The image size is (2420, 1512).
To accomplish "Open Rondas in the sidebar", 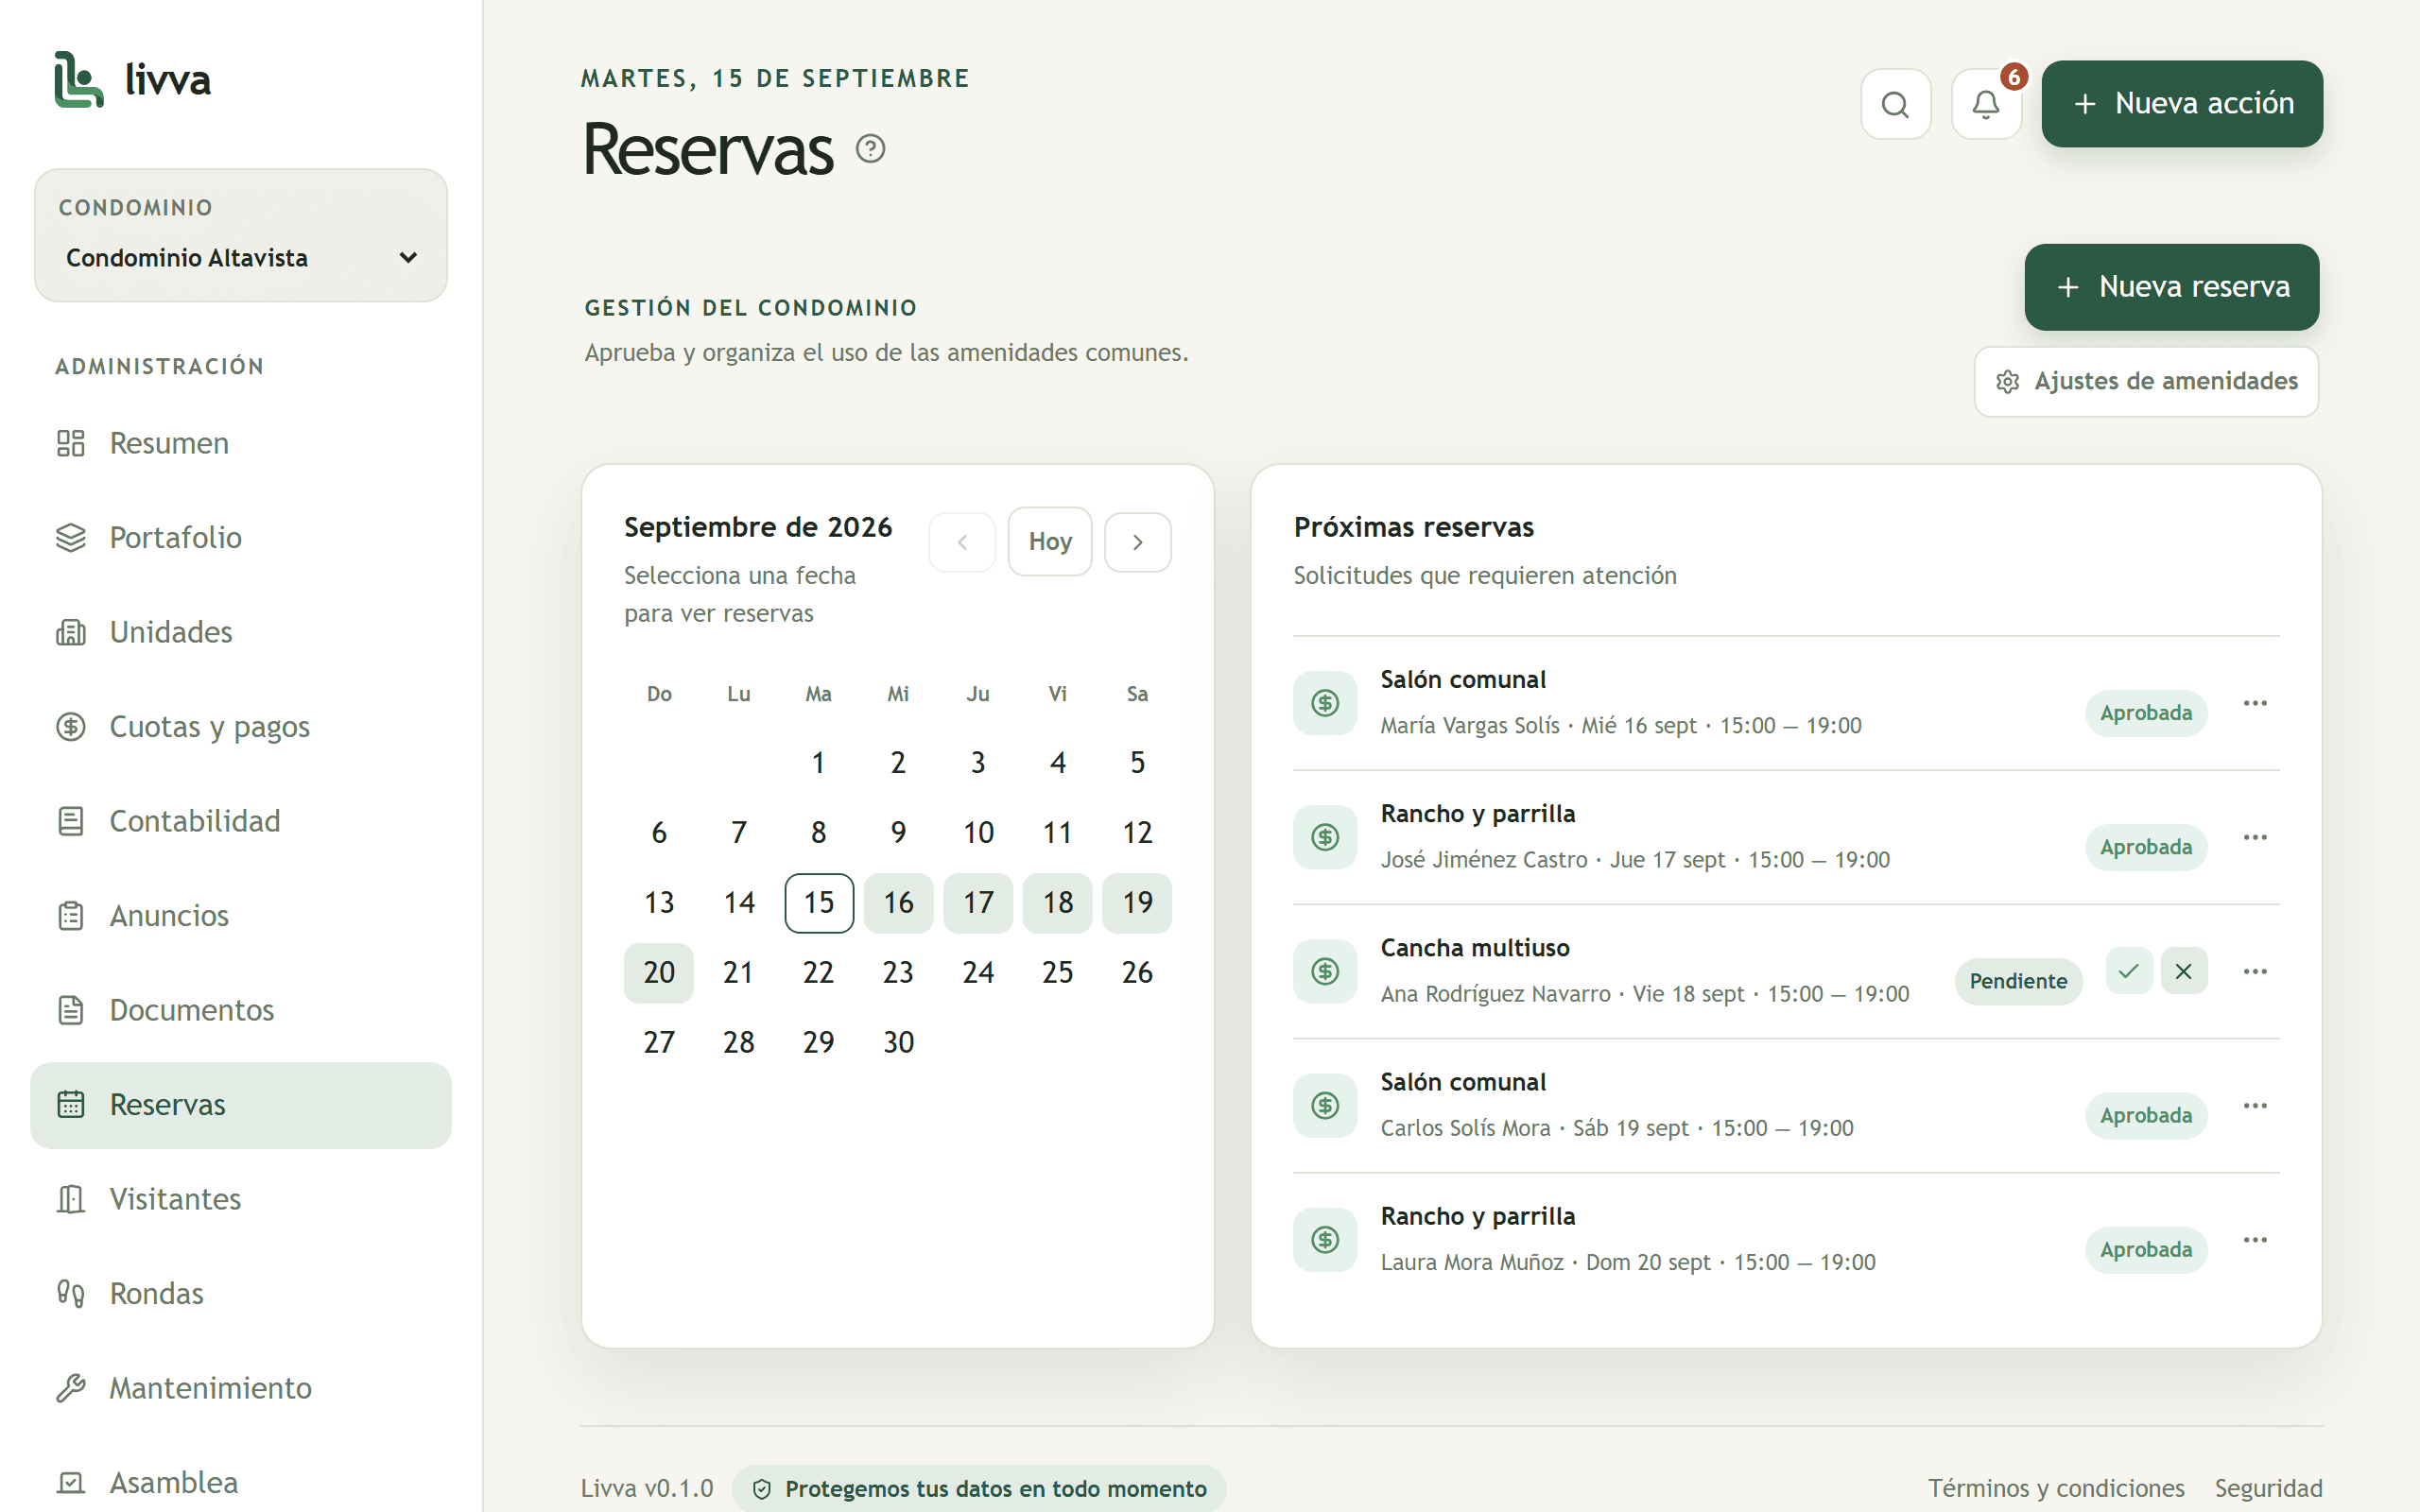I will 241,1293.
